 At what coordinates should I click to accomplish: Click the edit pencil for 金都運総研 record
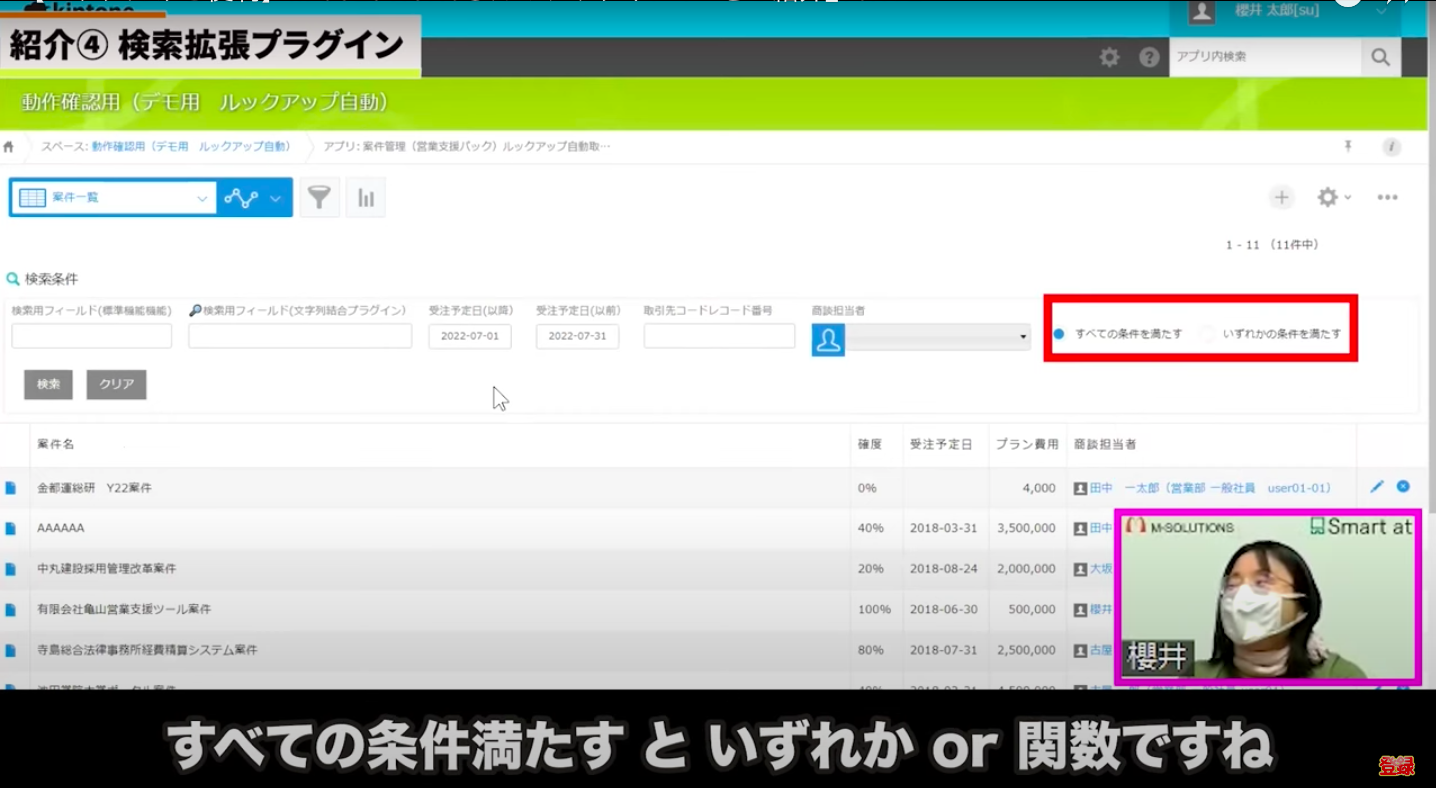tap(1376, 487)
